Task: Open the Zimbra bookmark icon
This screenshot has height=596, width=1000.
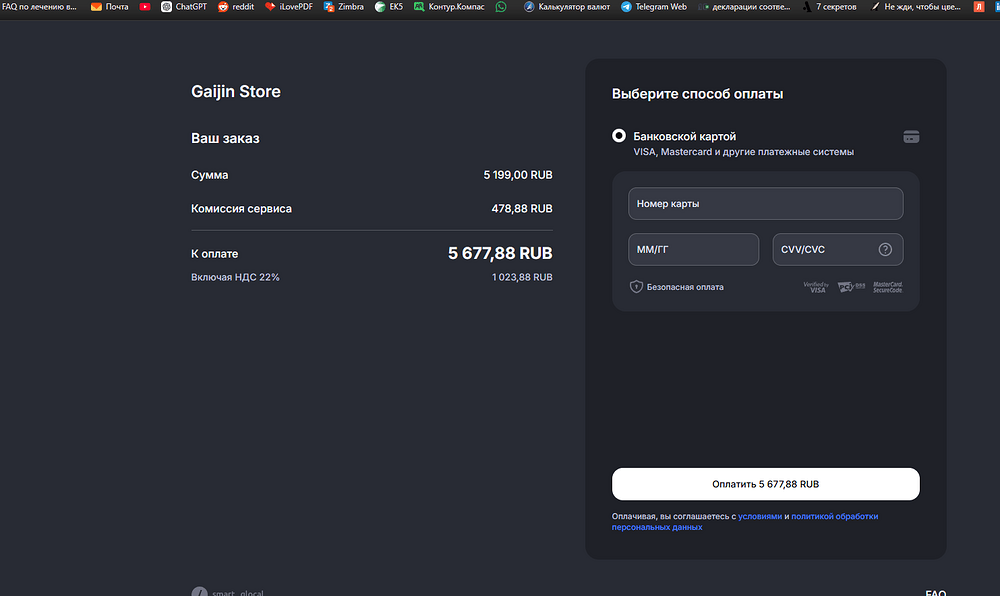Action: [329, 7]
